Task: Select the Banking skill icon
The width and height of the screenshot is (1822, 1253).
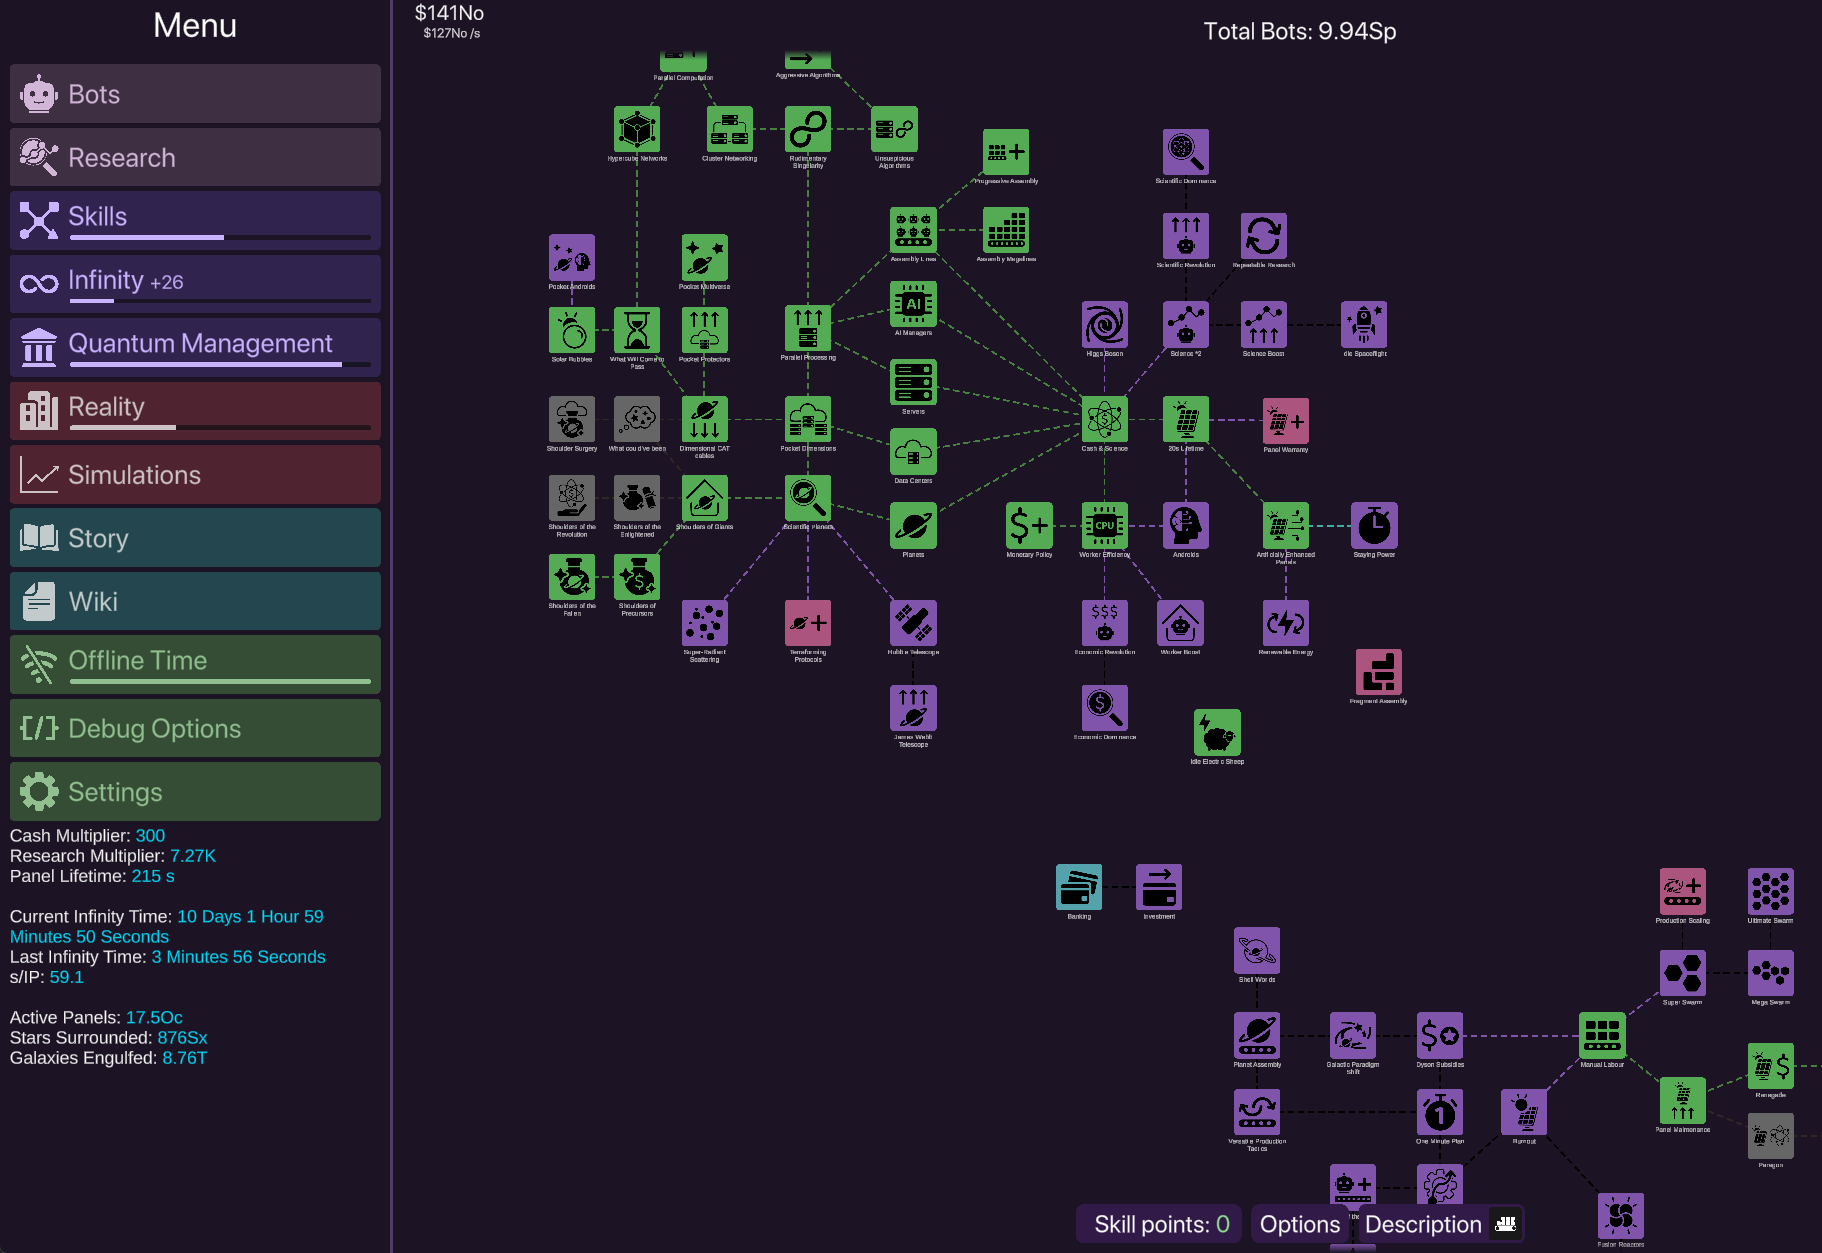Action: tap(1079, 887)
